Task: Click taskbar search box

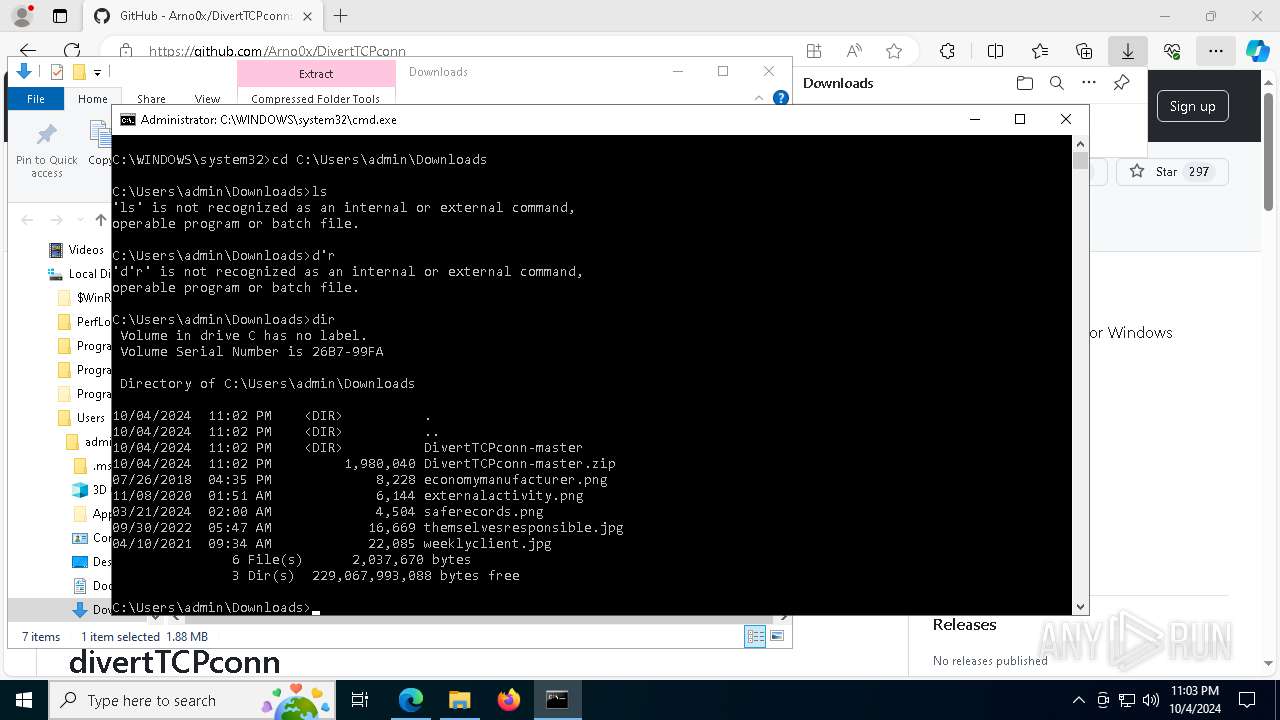Action: click(192, 700)
